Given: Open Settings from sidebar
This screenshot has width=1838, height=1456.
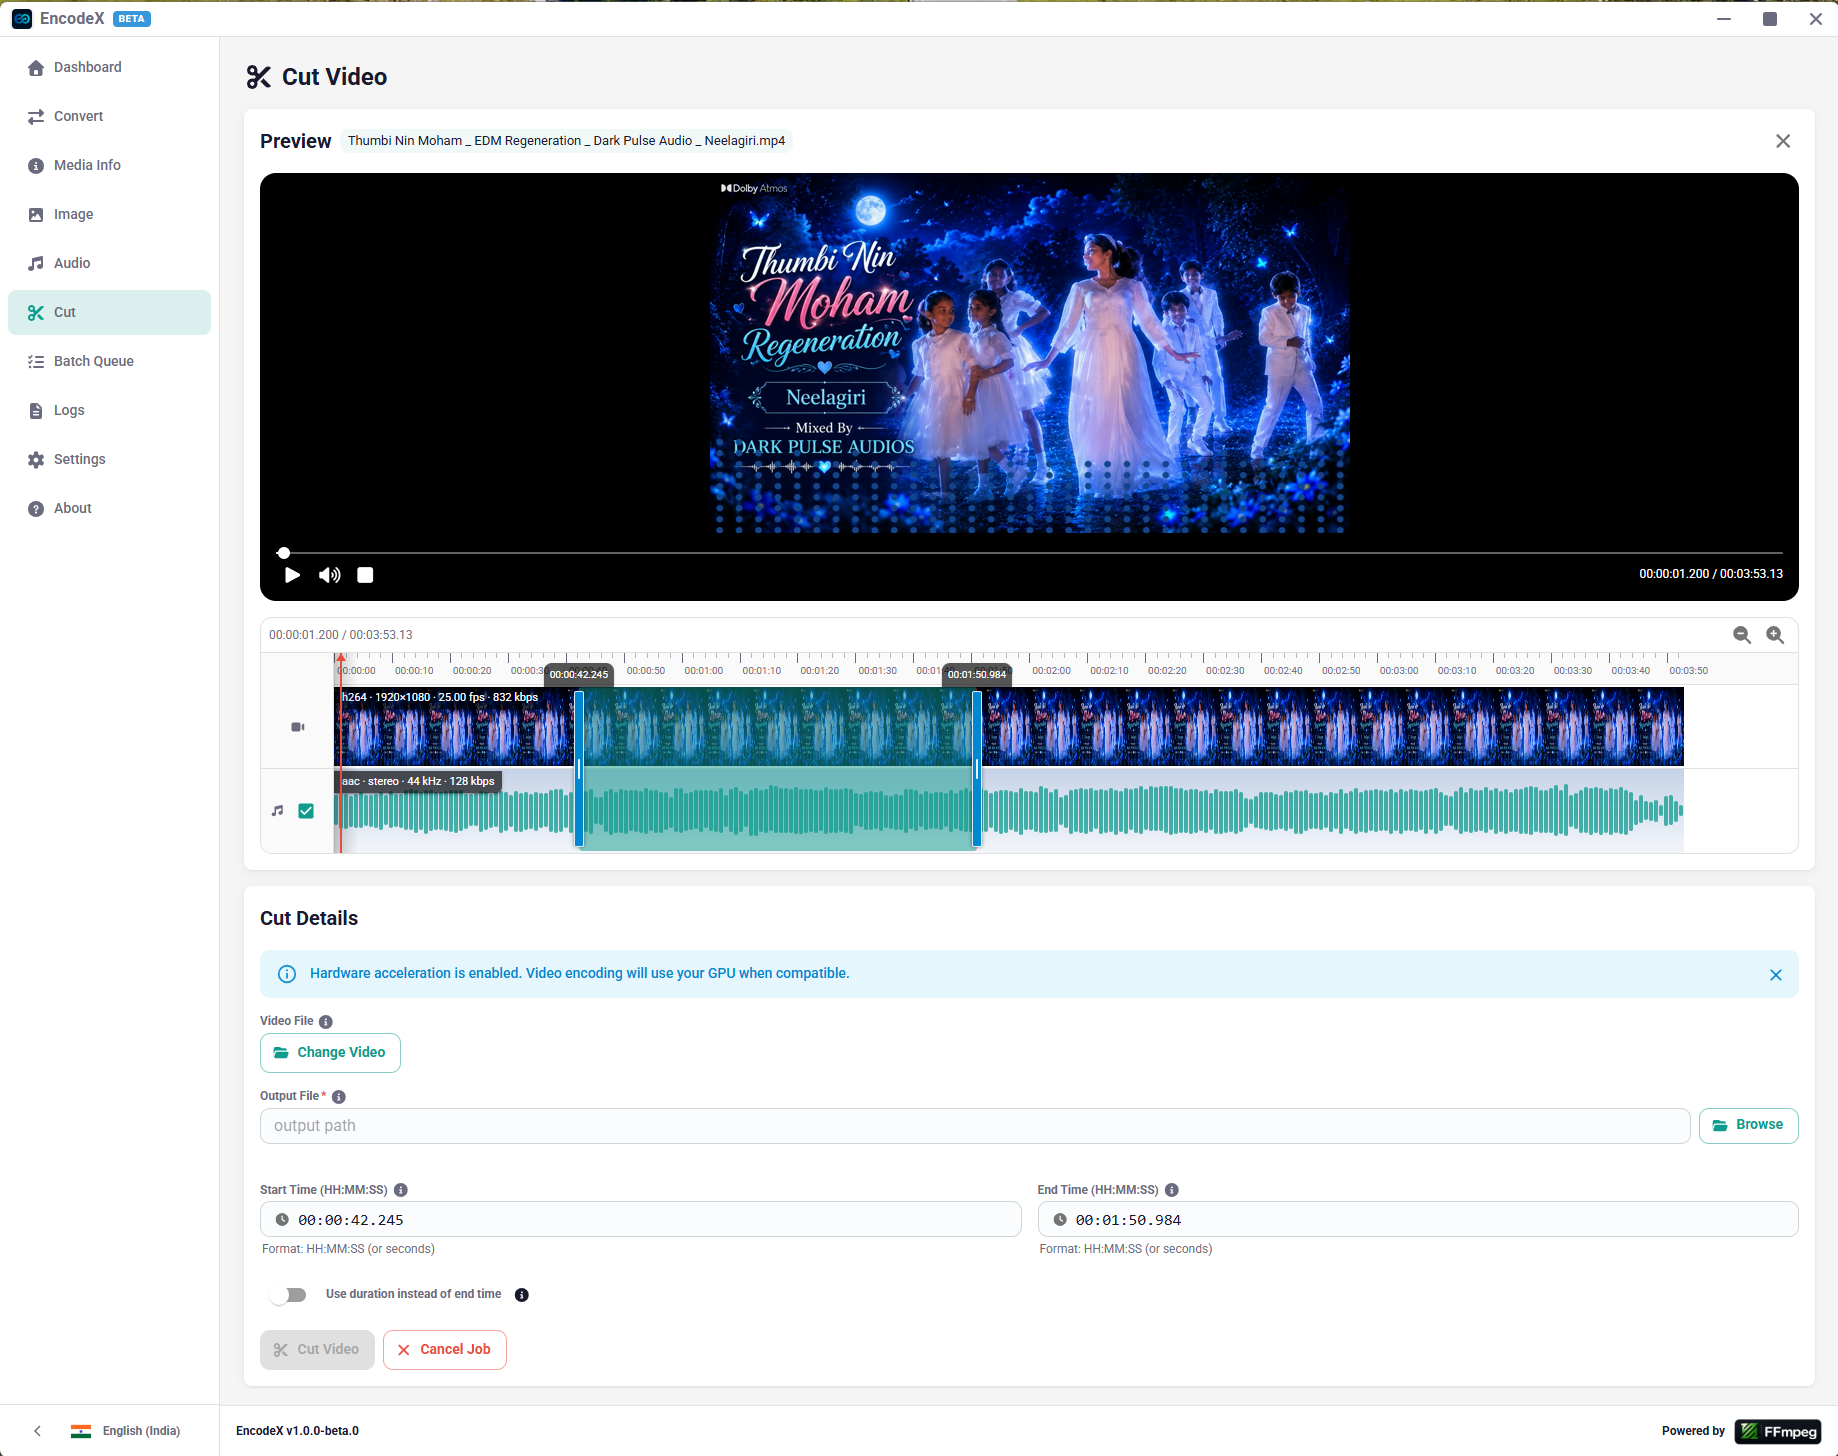Looking at the screenshot, I should click(x=109, y=459).
